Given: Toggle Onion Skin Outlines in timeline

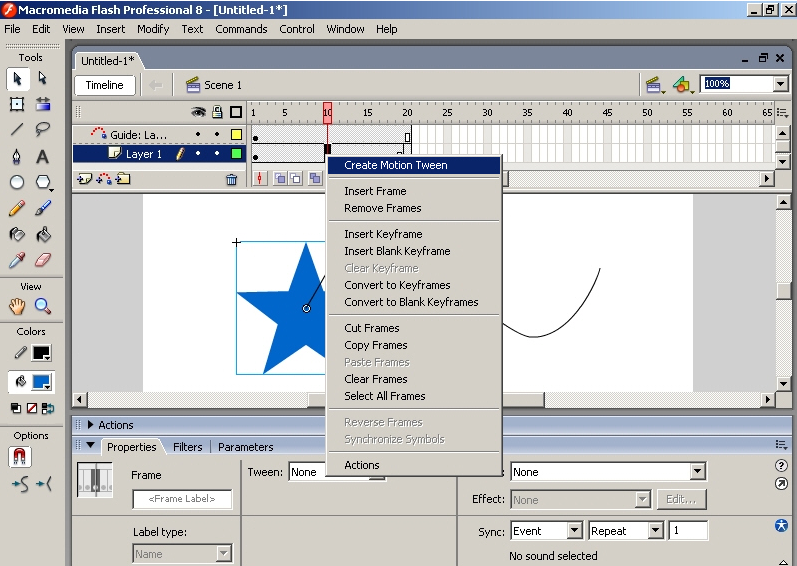Looking at the screenshot, I should coord(295,178).
